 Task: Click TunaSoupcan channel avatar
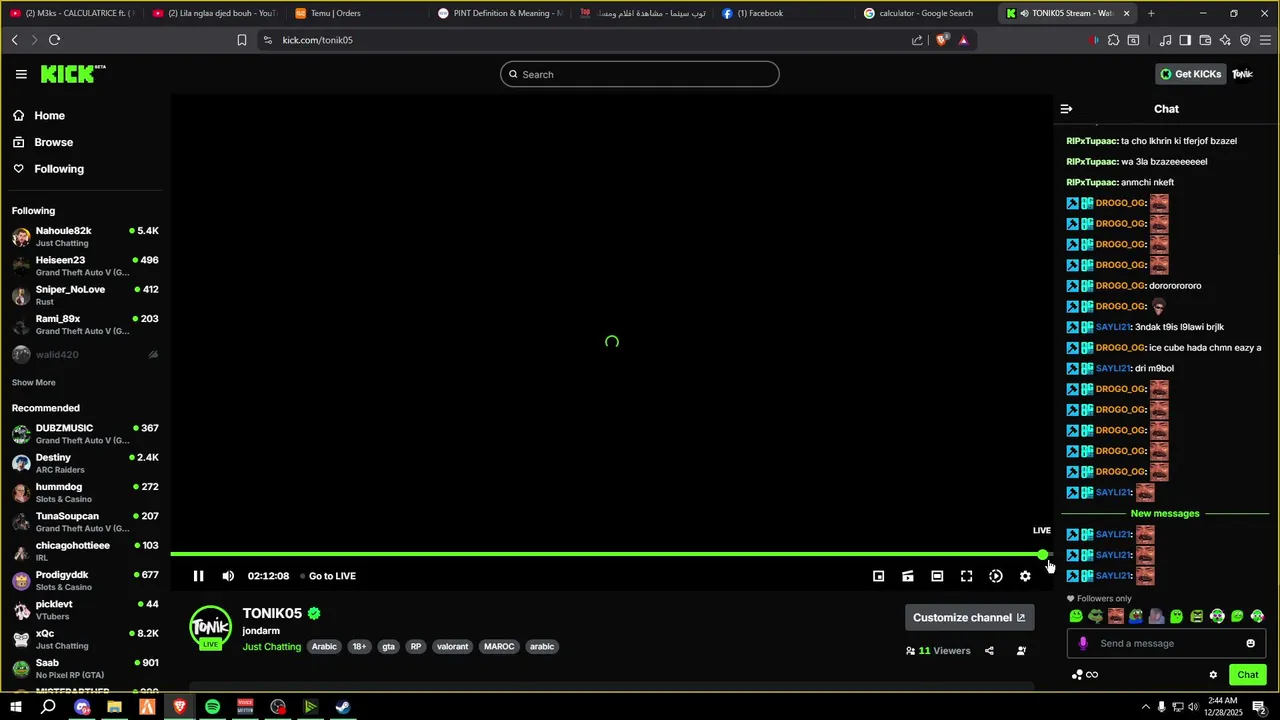coord(21,522)
